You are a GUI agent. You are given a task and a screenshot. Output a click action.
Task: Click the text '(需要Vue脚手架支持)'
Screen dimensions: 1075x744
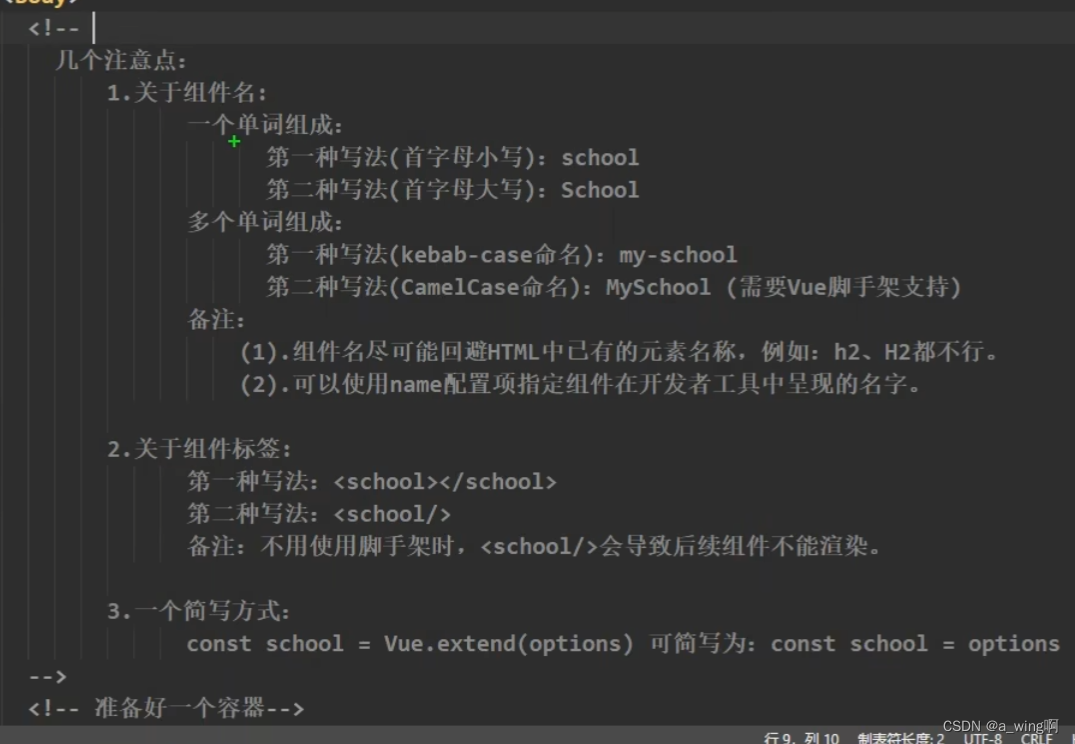point(843,287)
